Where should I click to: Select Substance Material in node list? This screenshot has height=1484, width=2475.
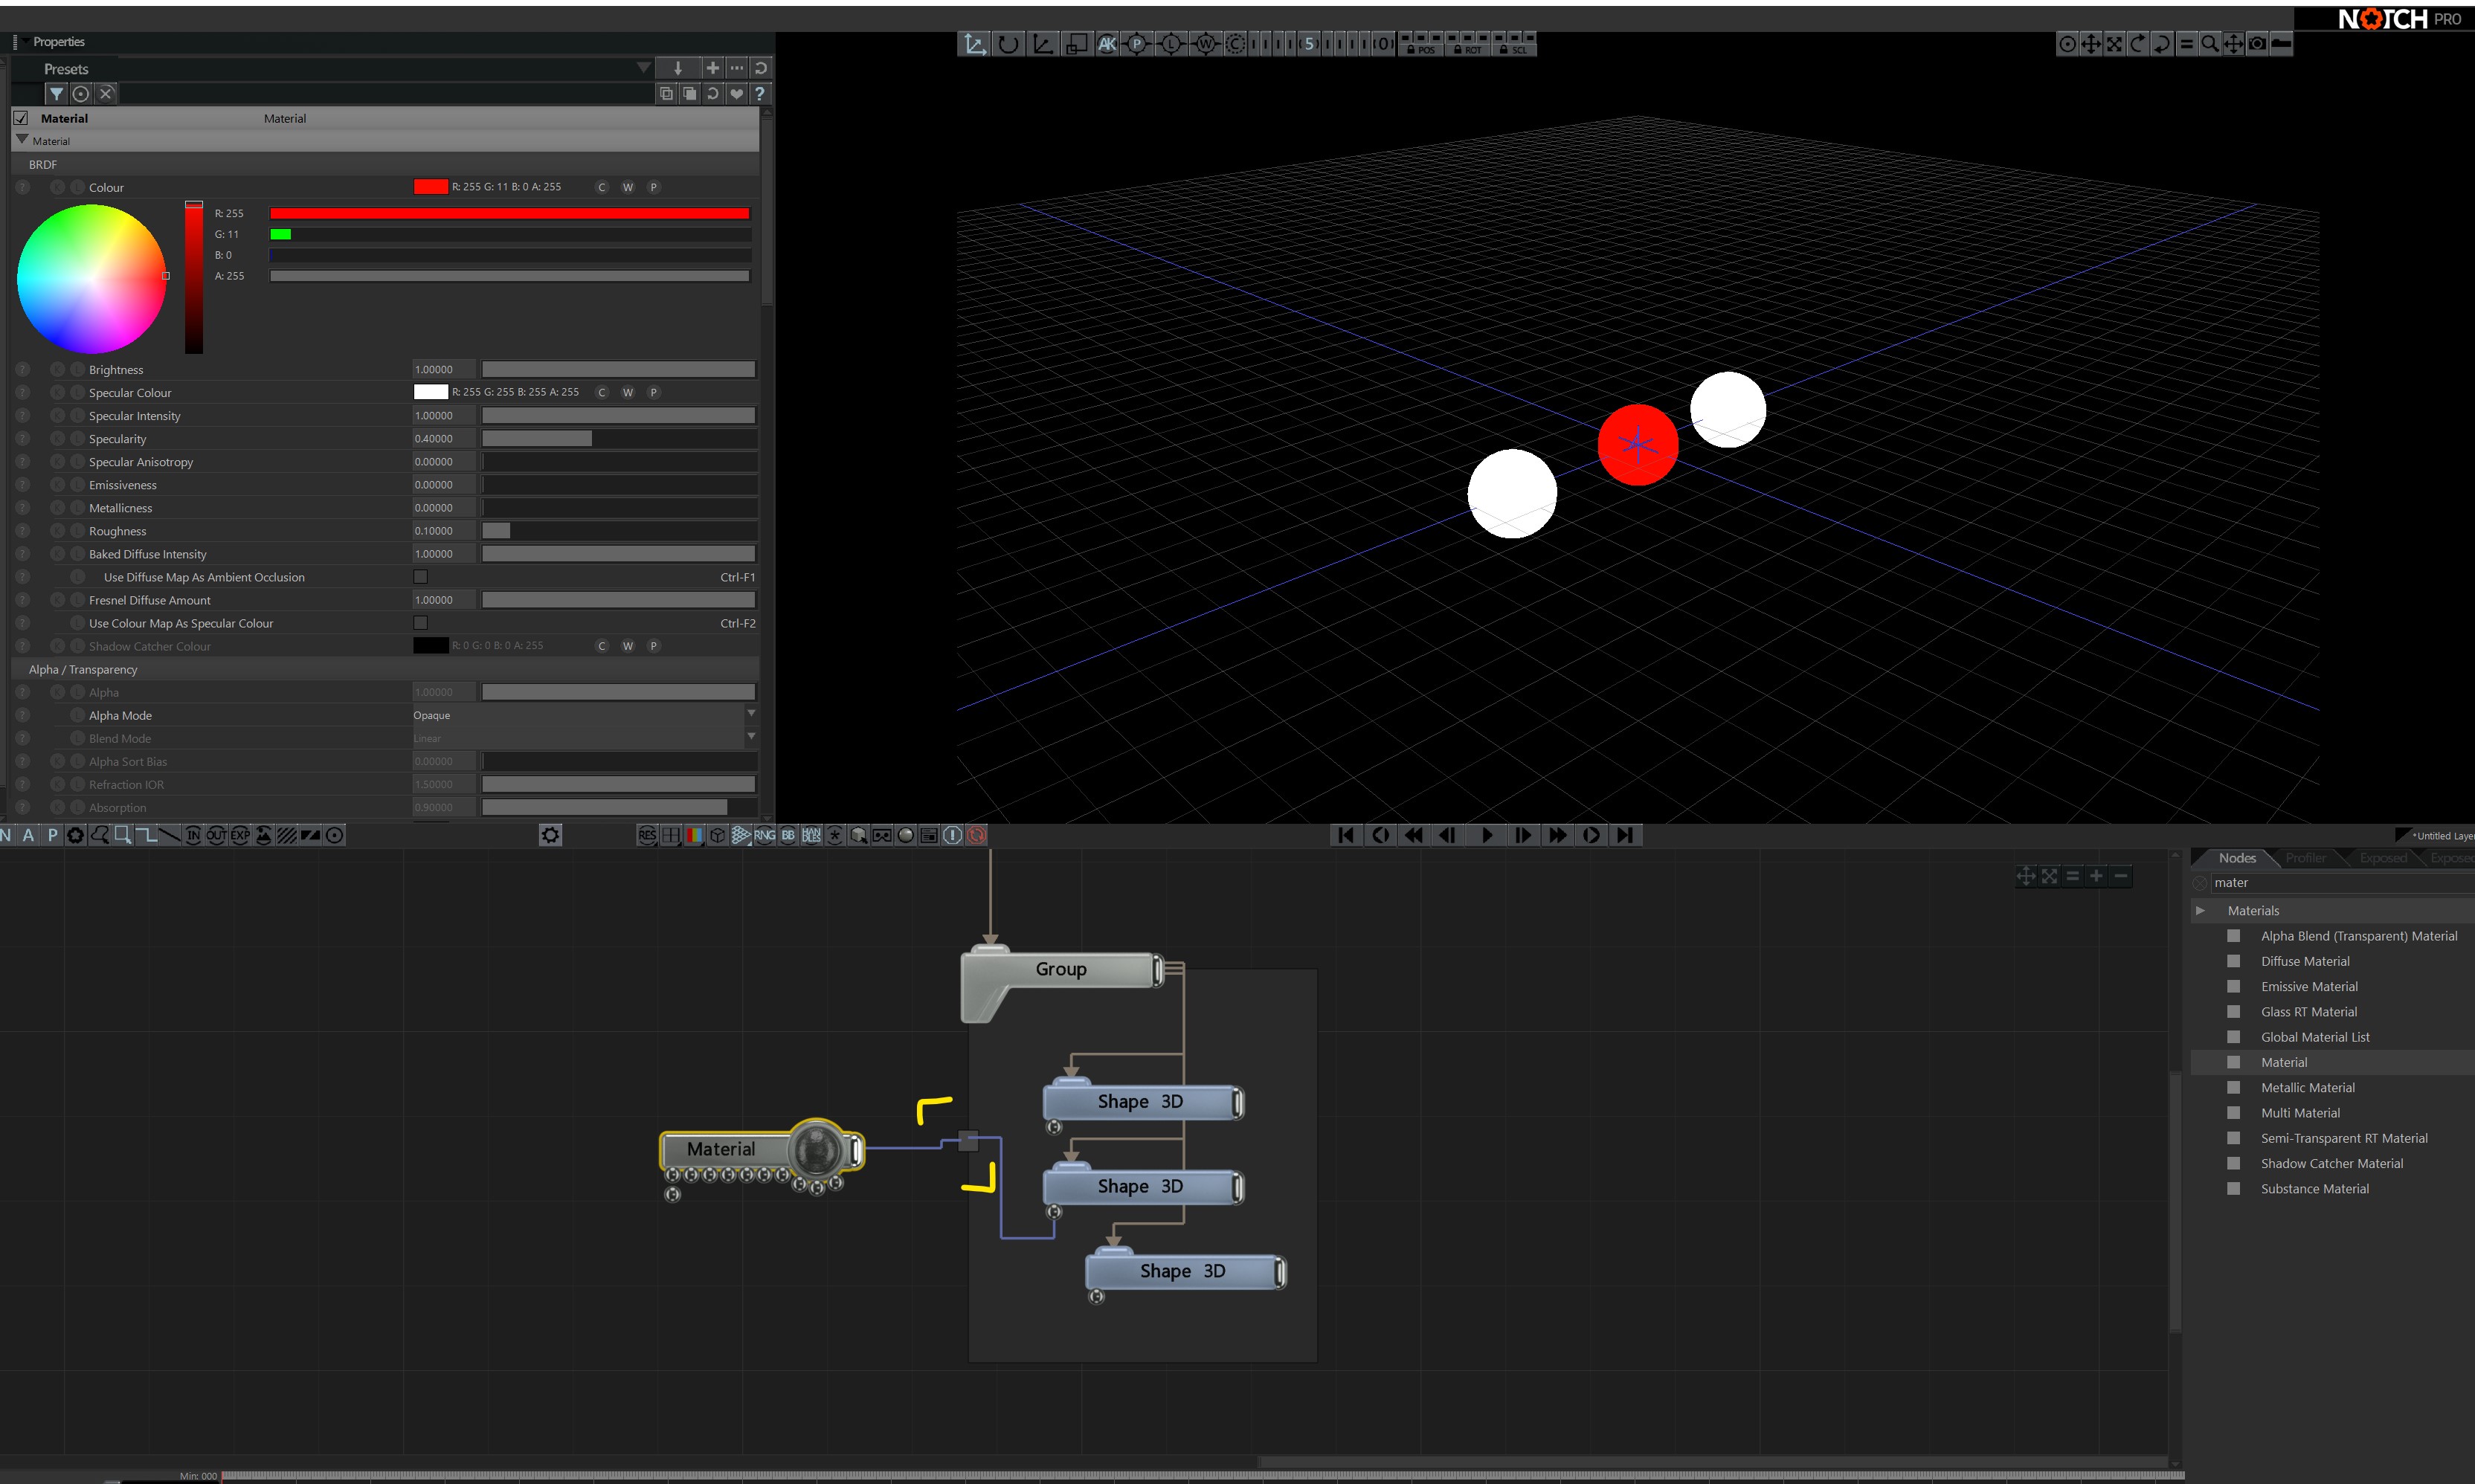[2315, 1189]
